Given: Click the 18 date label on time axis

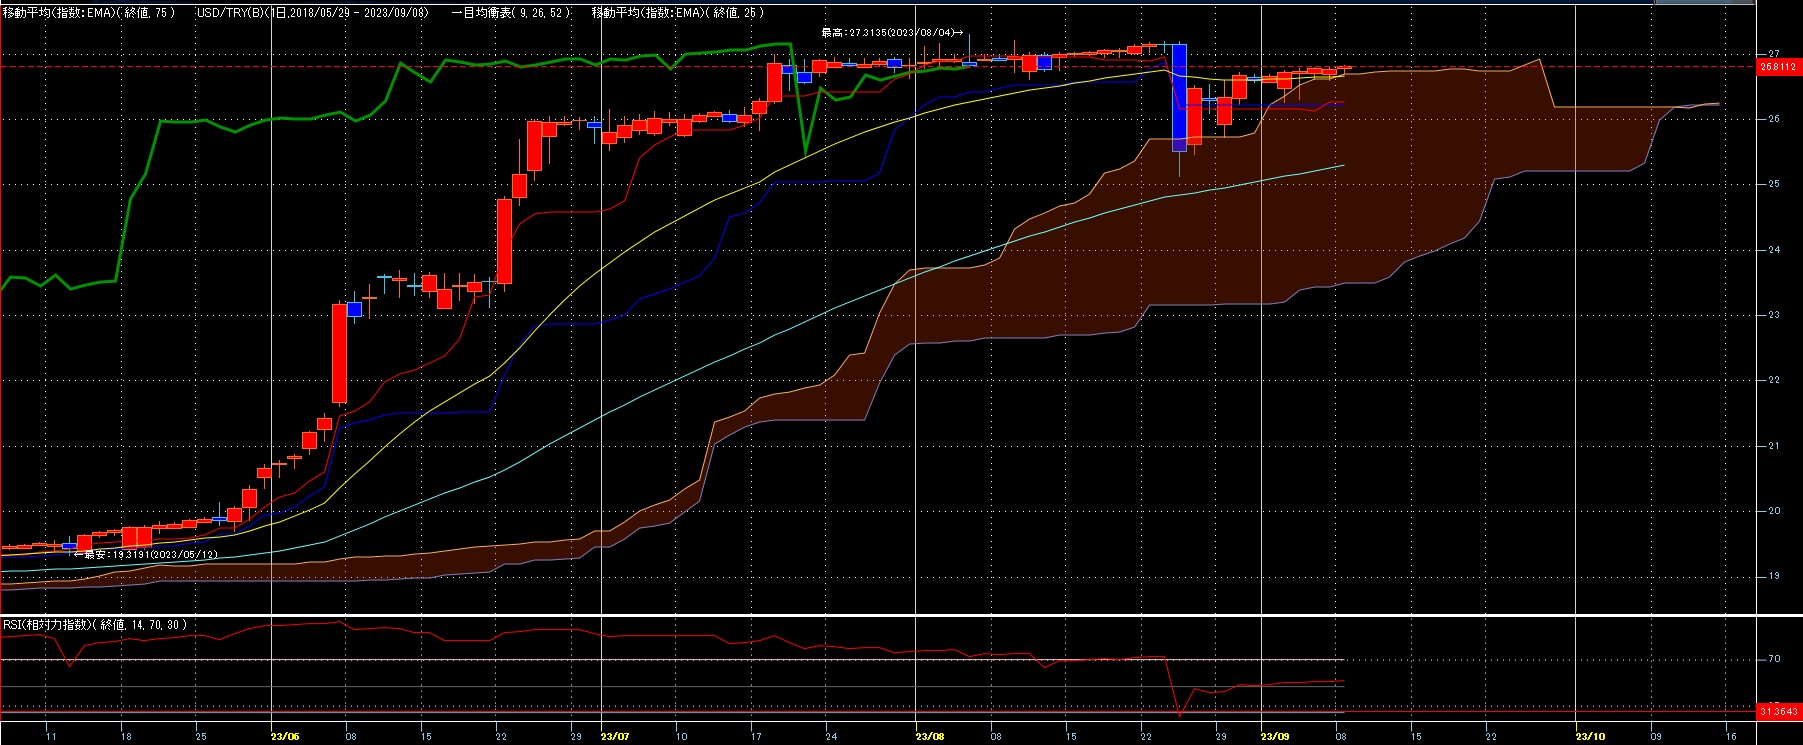Looking at the screenshot, I should click(125, 736).
